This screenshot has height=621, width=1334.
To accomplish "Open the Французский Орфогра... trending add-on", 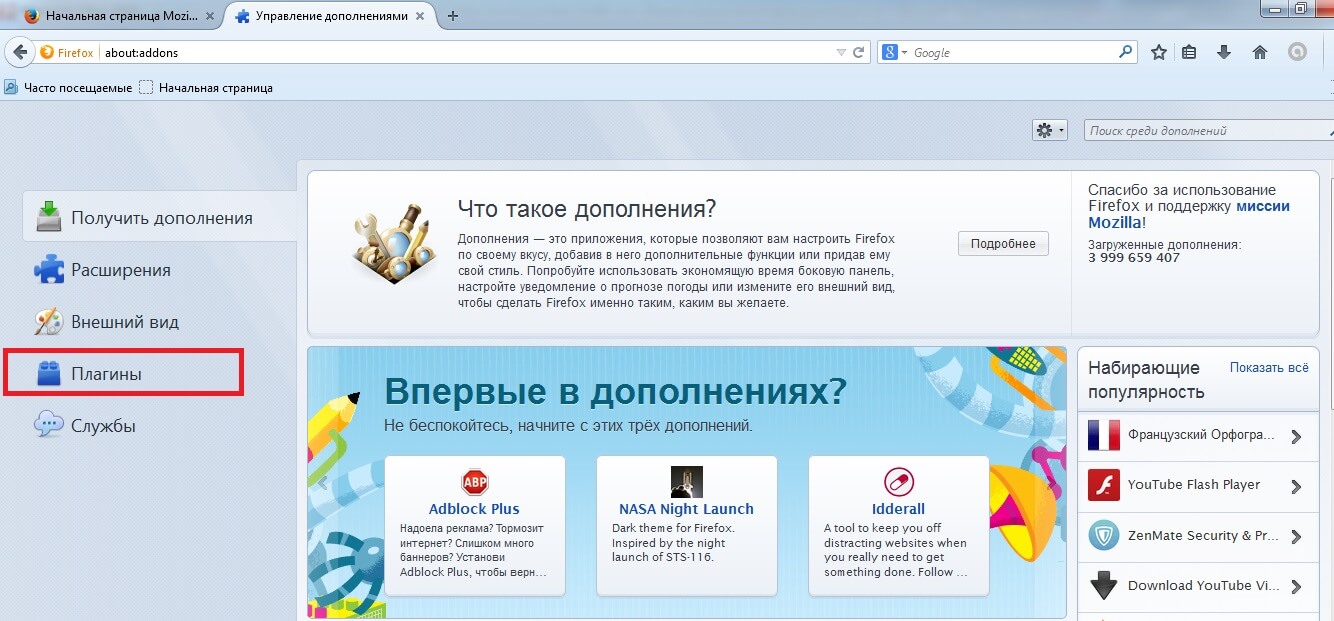I will [x=1198, y=436].
